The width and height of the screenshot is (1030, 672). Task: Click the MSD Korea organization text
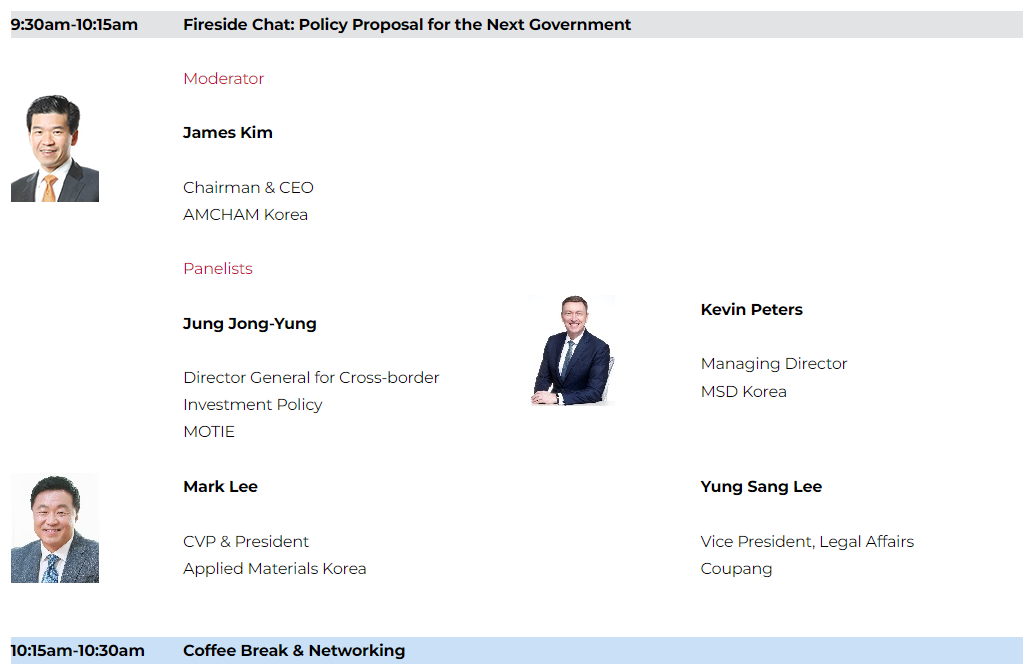pyautogui.click(x=744, y=392)
